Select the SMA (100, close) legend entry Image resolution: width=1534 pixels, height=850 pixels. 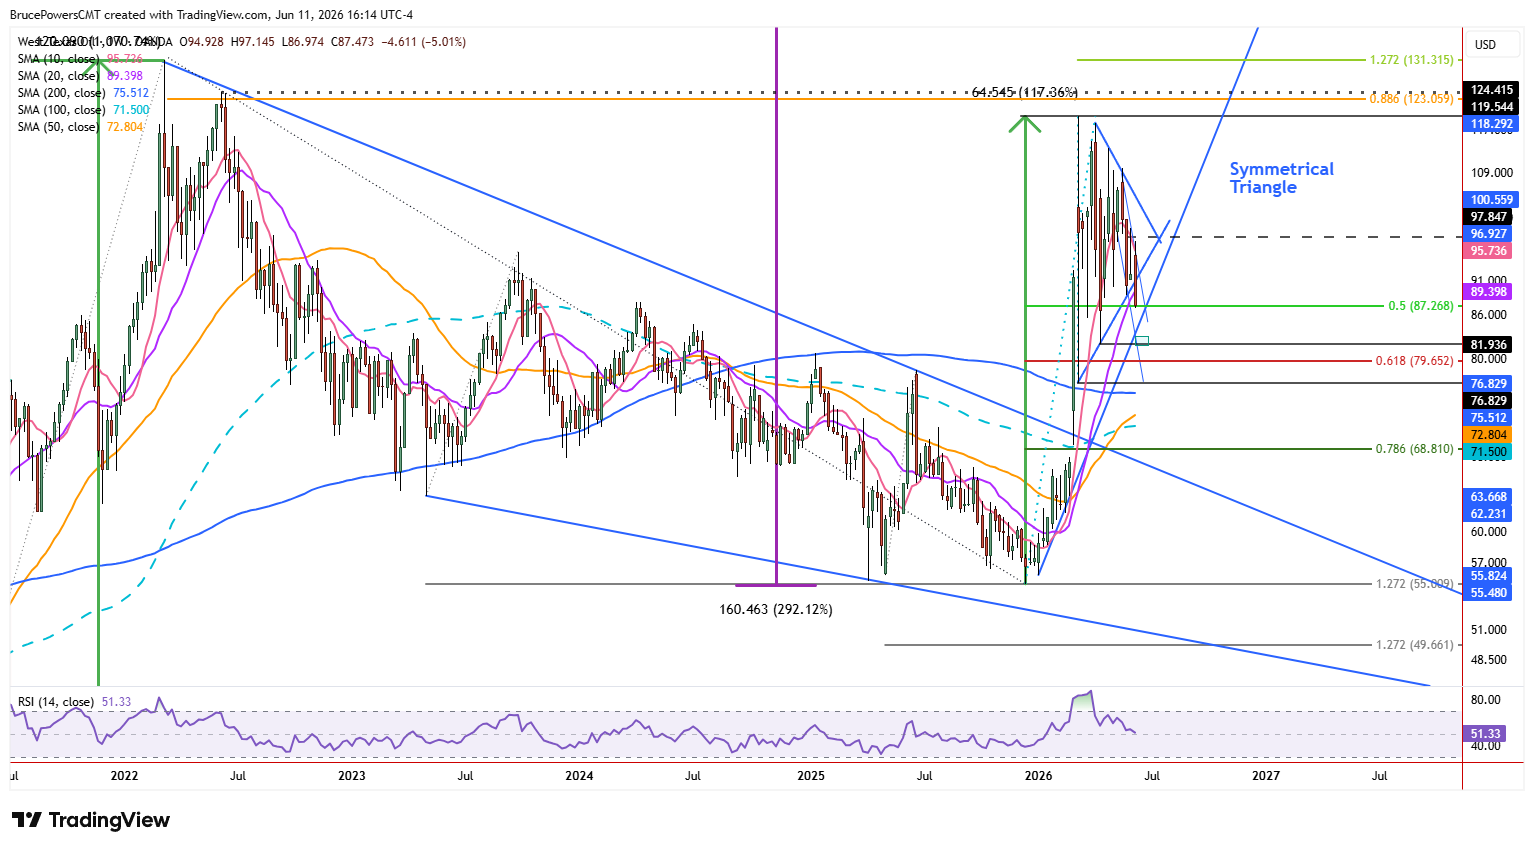coord(84,110)
